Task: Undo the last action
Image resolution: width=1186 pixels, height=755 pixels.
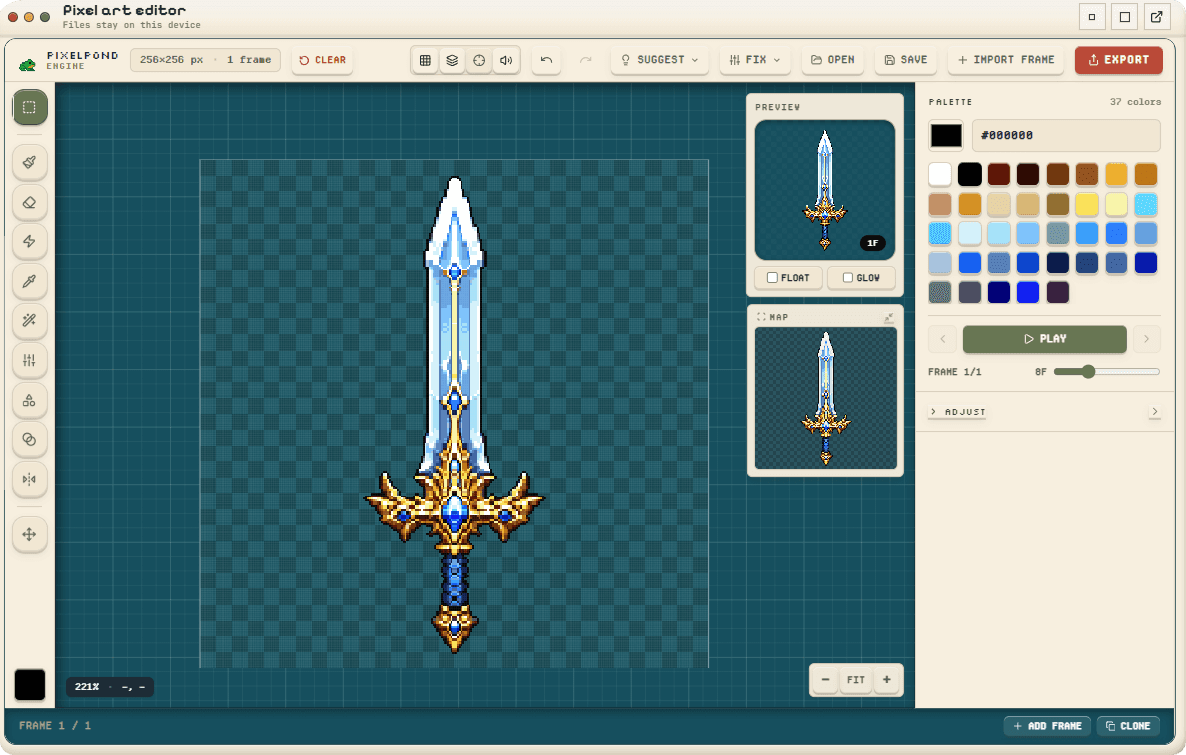Action: tap(546, 60)
